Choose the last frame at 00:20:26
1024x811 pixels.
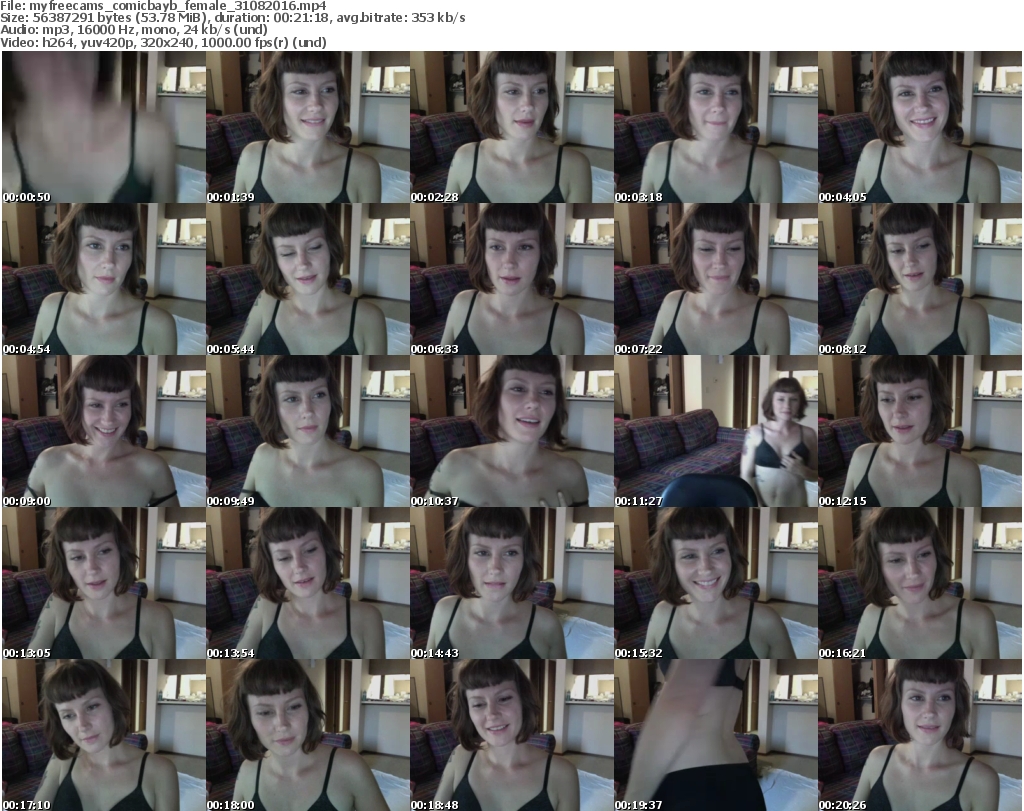coord(920,735)
